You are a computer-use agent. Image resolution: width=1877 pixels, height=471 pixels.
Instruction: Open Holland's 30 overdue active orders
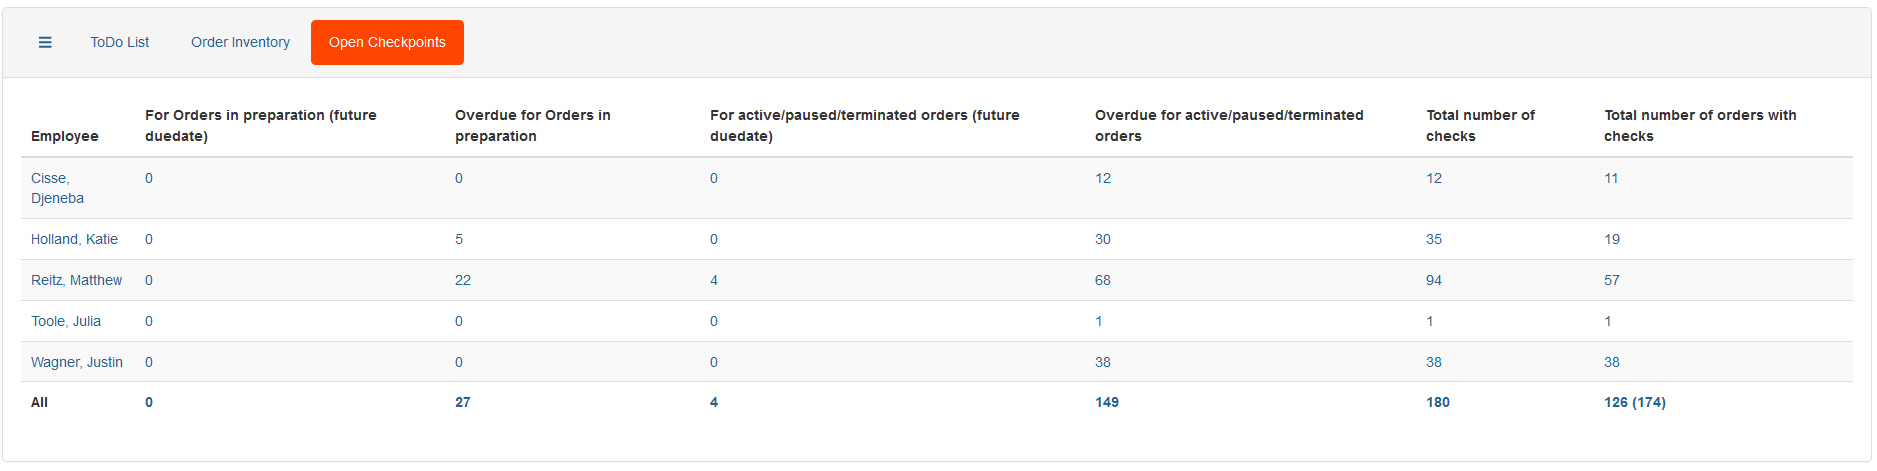[x=1103, y=239]
